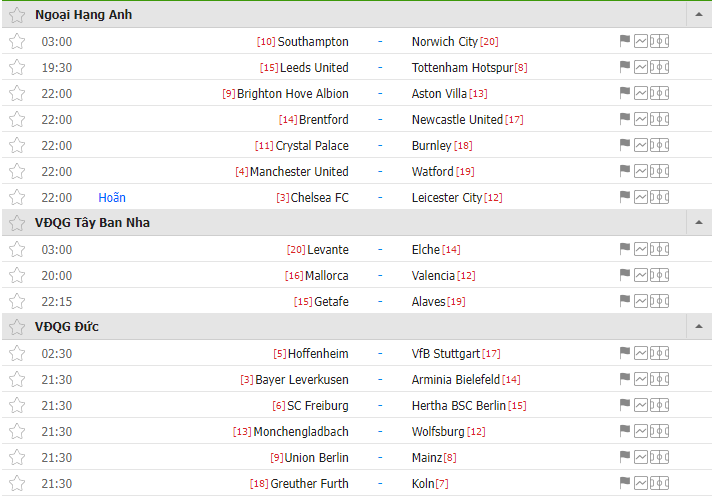Image resolution: width=713 pixels, height=496 pixels.
Task: Collapse the VĐQG Đức section
Action: click(x=699, y=326)
